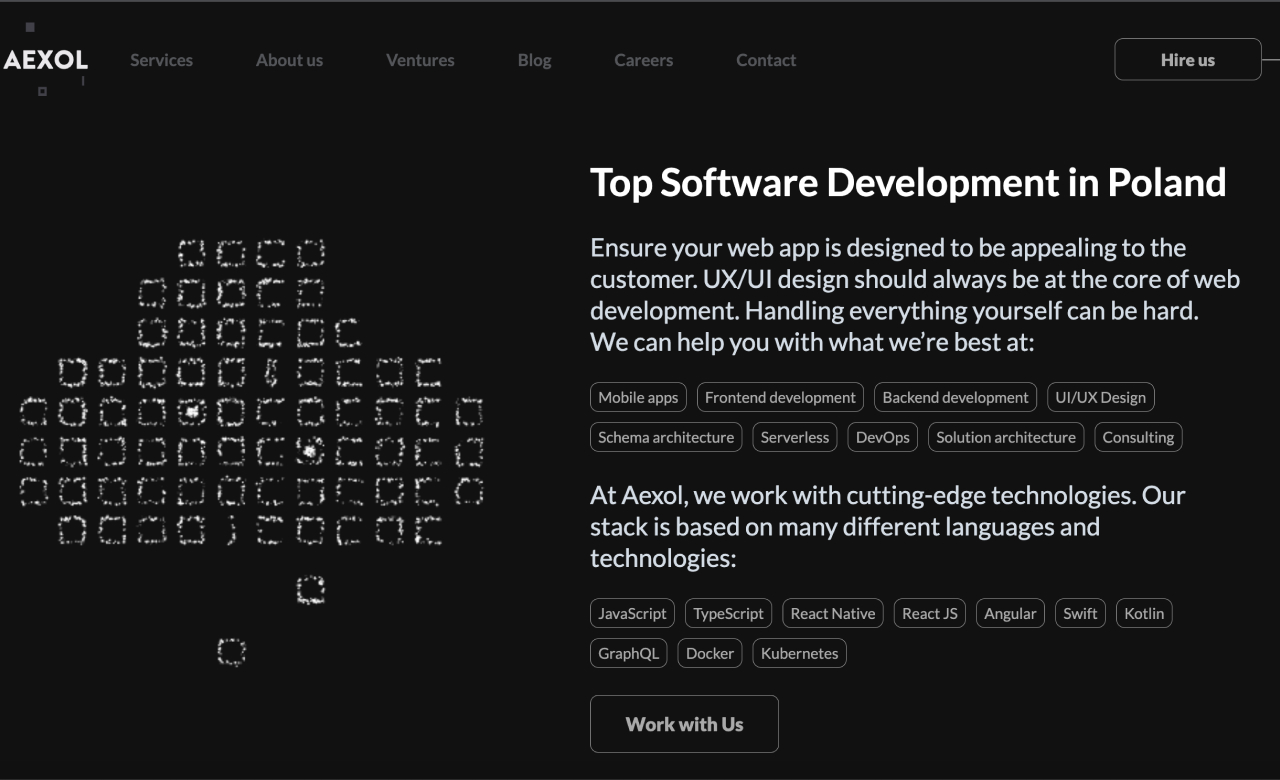1280x780 pixels.
Task: Click the Kotlin technology tag
Action: pyautogui.click(x=1144, y=613)
